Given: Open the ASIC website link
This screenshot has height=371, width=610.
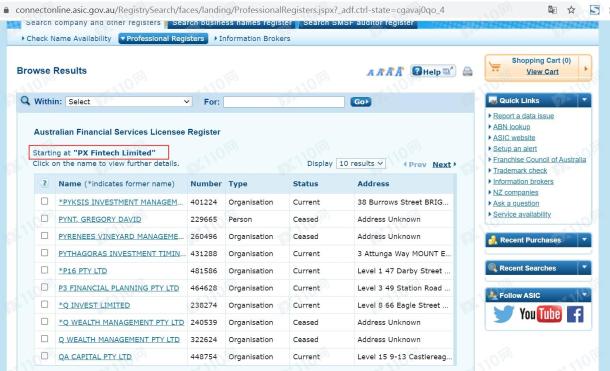Looking at the screenshot, I should coord(514,137).
